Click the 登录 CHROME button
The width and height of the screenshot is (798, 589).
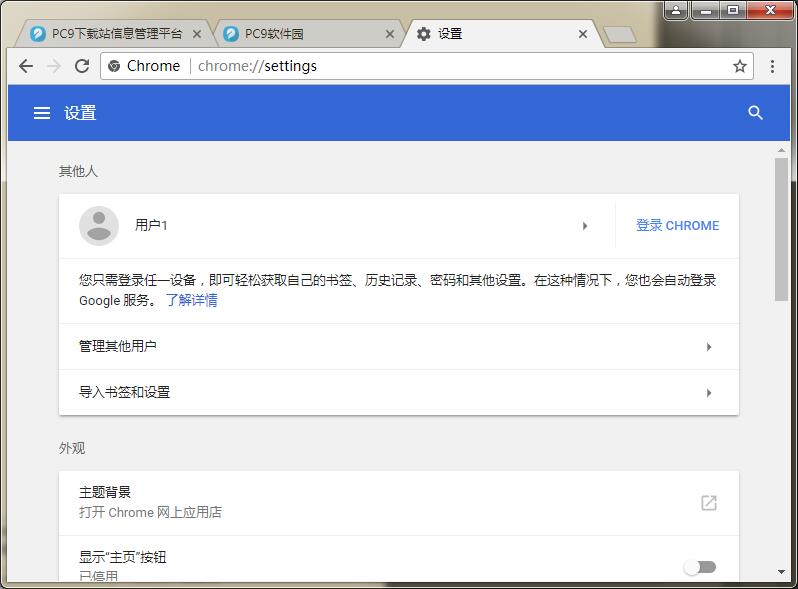(677, 226)
